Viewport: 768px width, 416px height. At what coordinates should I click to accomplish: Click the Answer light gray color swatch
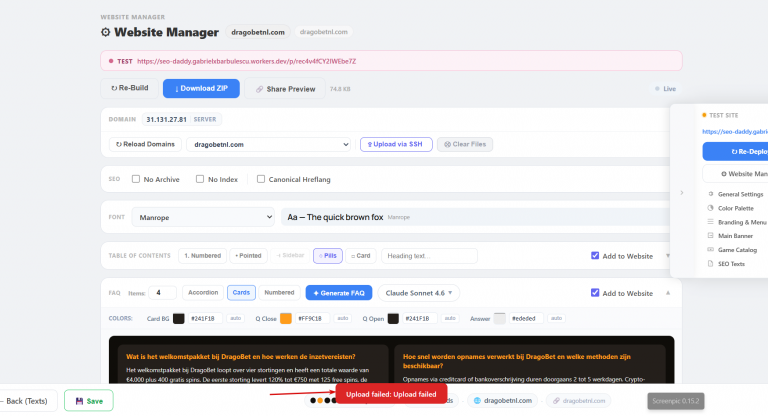[x=500, y=318]
